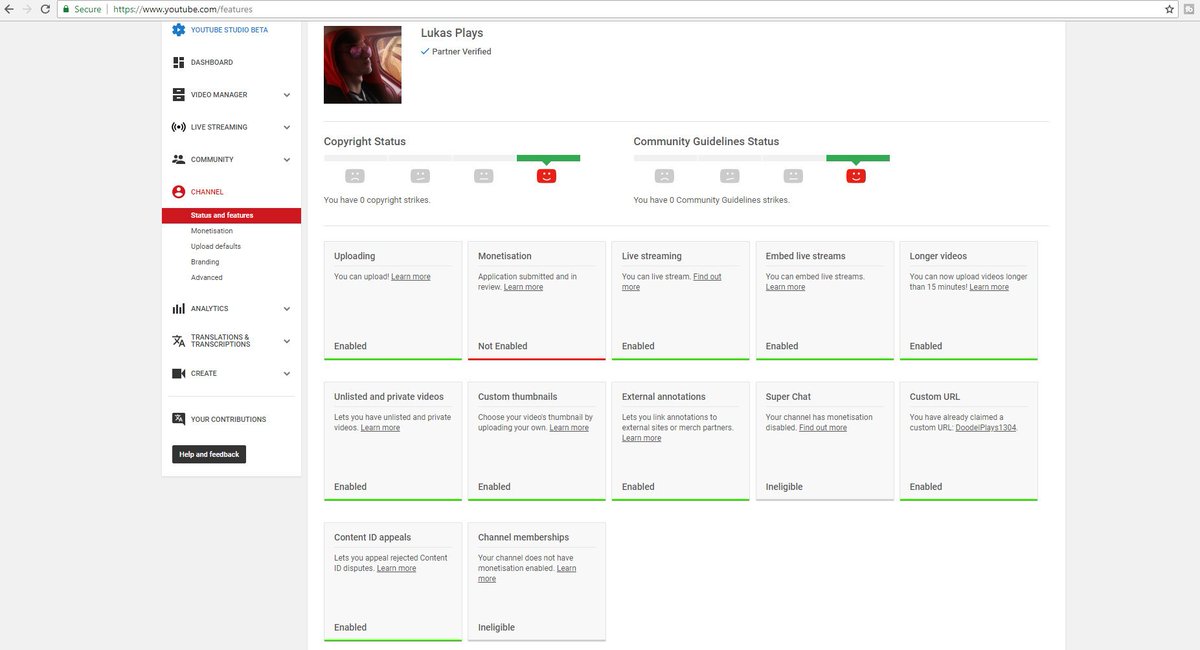This screenshot has height=650, width=1200.
Task: Click Learn more in the Uploading card
Action: 411,276
